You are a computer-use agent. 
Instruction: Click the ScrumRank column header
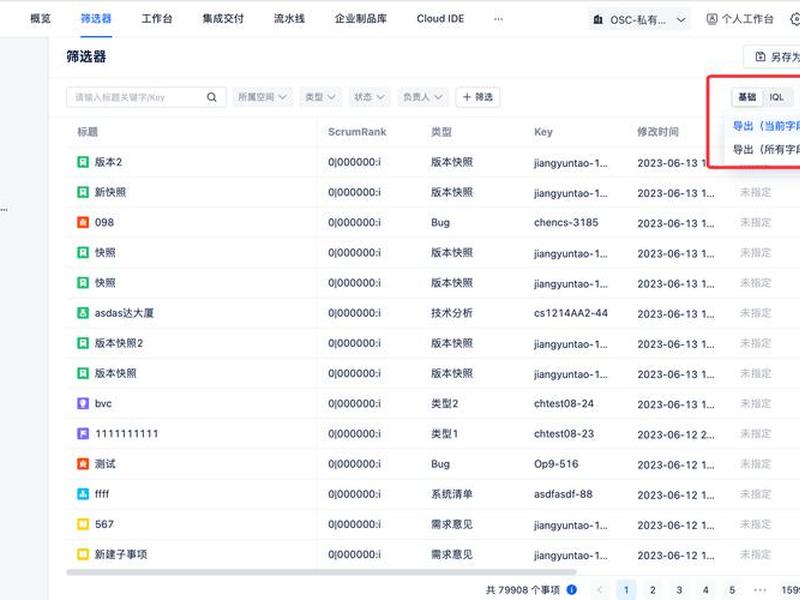pyautogui.click(x=357, y=132)
